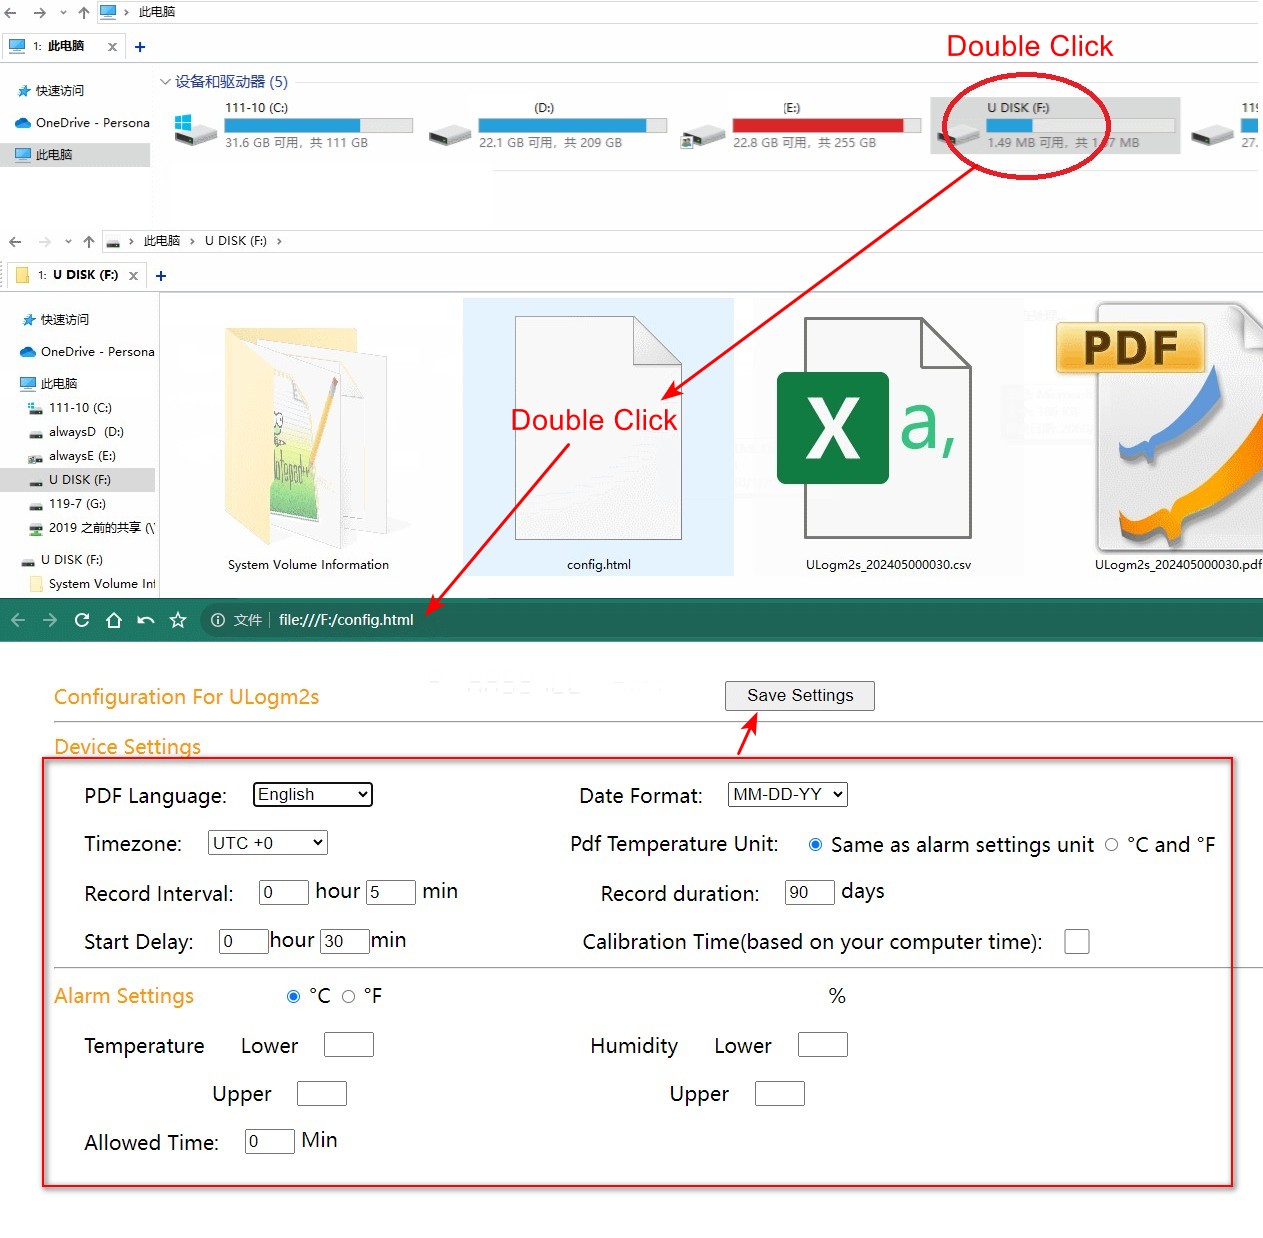1263x1238 pixels.
Task: Click the Save Settings button
Action: click(x=800, y=696)
